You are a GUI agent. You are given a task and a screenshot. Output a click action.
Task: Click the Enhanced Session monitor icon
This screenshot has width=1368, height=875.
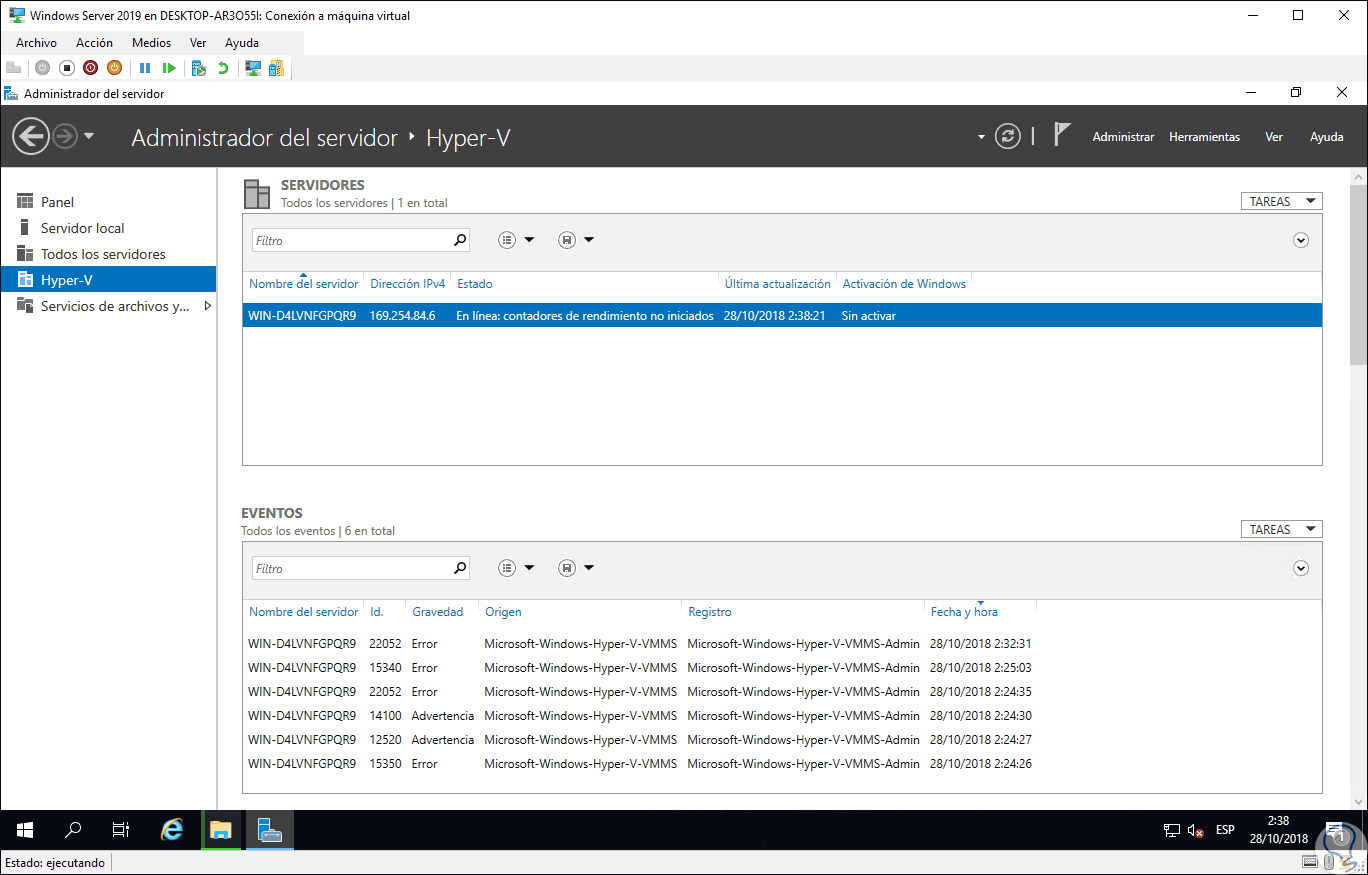pyautogui.click(x=253, y=68)
